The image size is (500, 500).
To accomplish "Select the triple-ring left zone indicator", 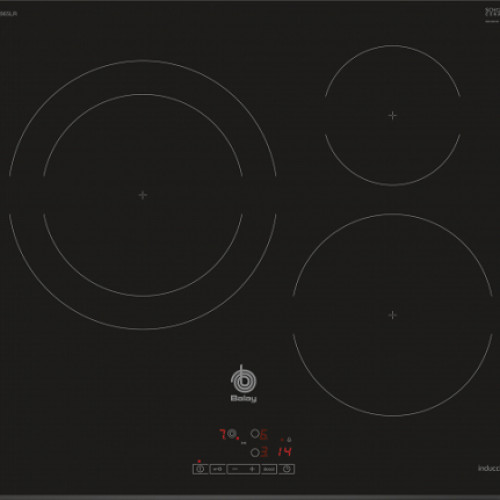I will [x=232, y=434].
